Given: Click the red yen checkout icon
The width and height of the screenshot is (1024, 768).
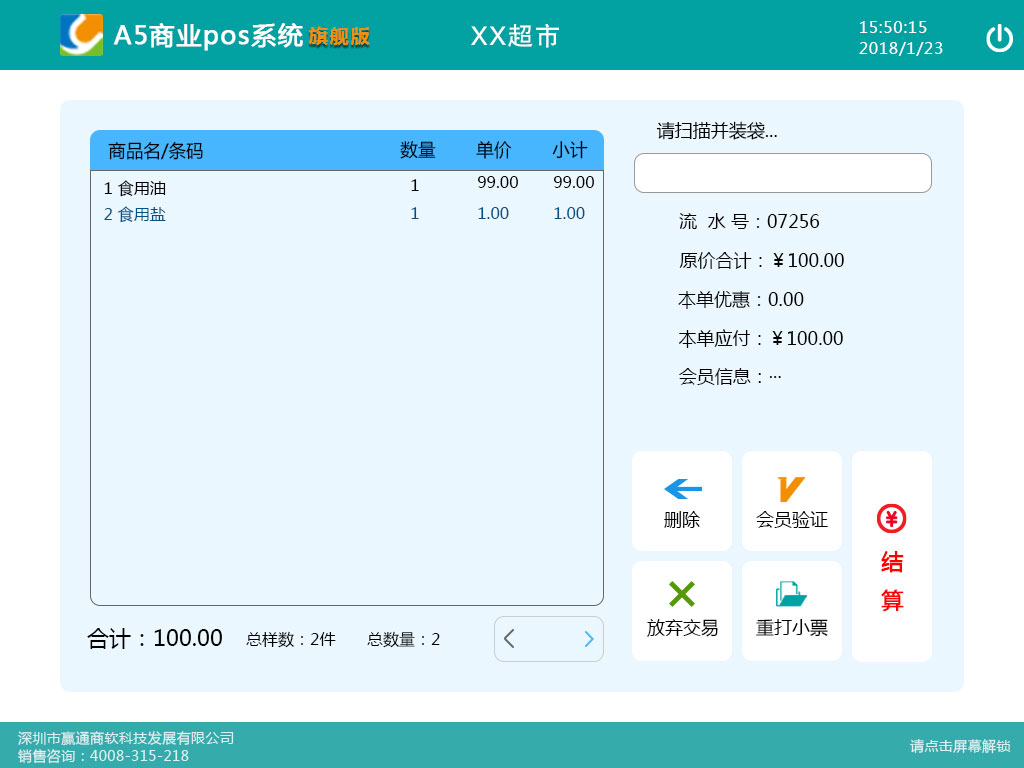Looking at the screenshot, I should pos(891,518).
